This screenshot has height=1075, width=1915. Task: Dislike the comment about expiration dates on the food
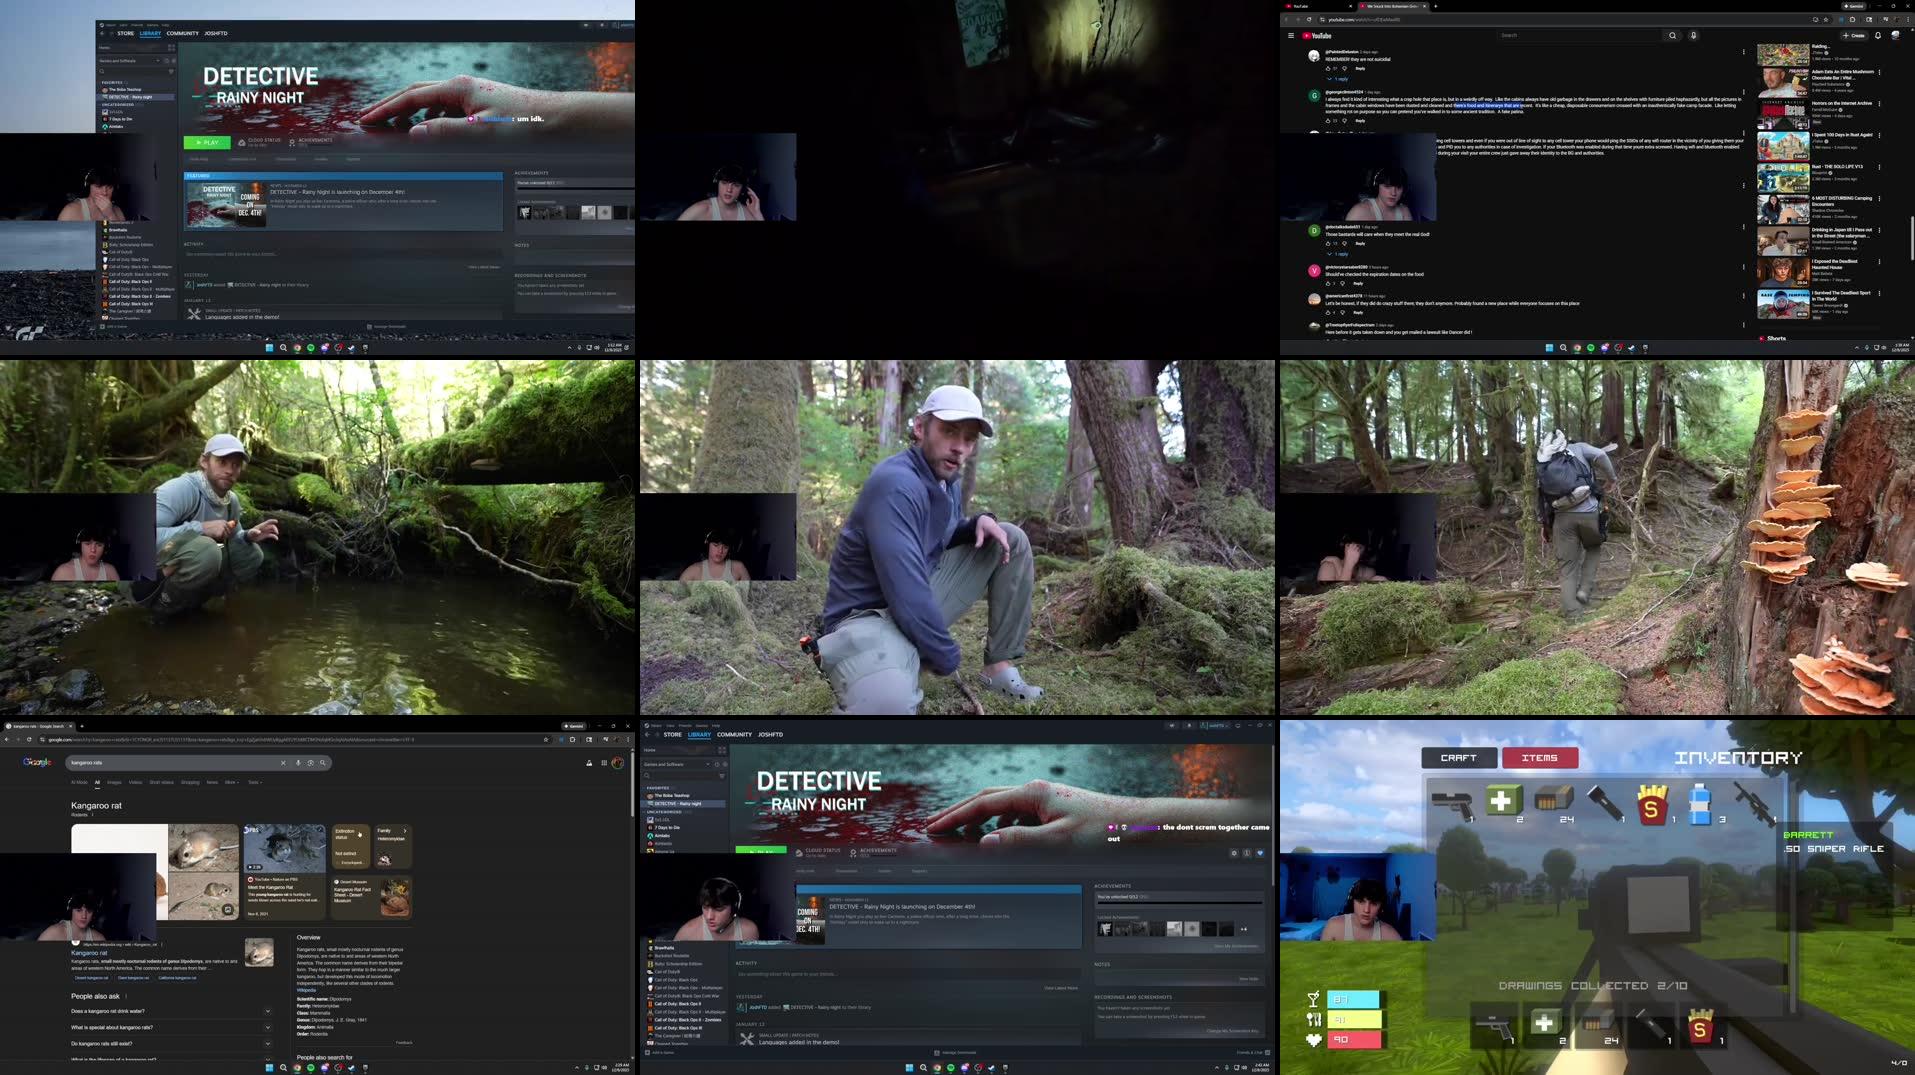click(1343, 283)
